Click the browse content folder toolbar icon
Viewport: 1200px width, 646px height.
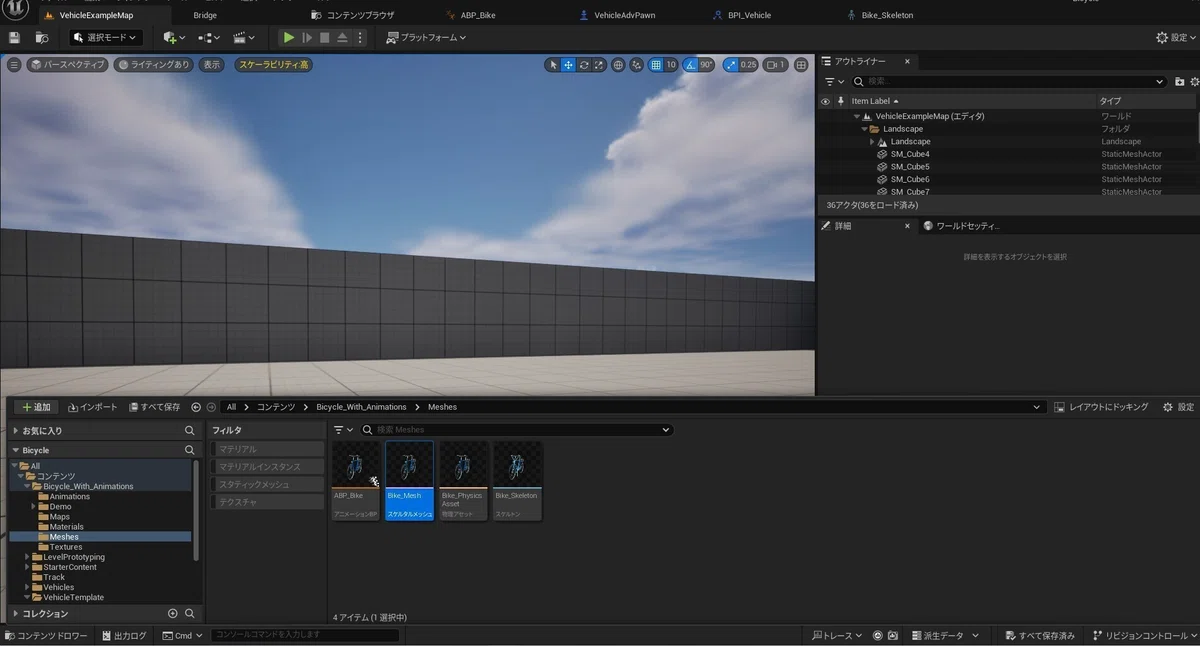[41, 38]
